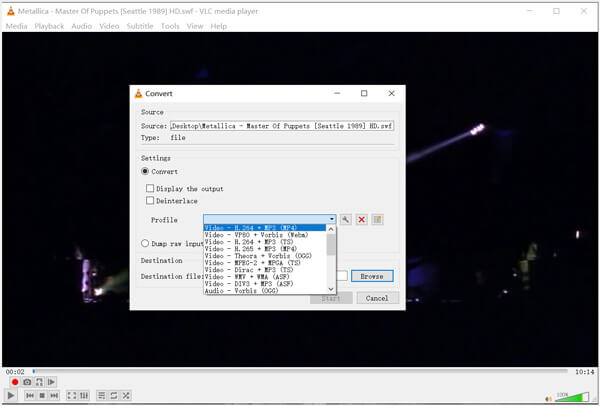Viewport: 600px width, 406px height.
Task: Skip to the previous media item
Action: [x=30, y=395]
